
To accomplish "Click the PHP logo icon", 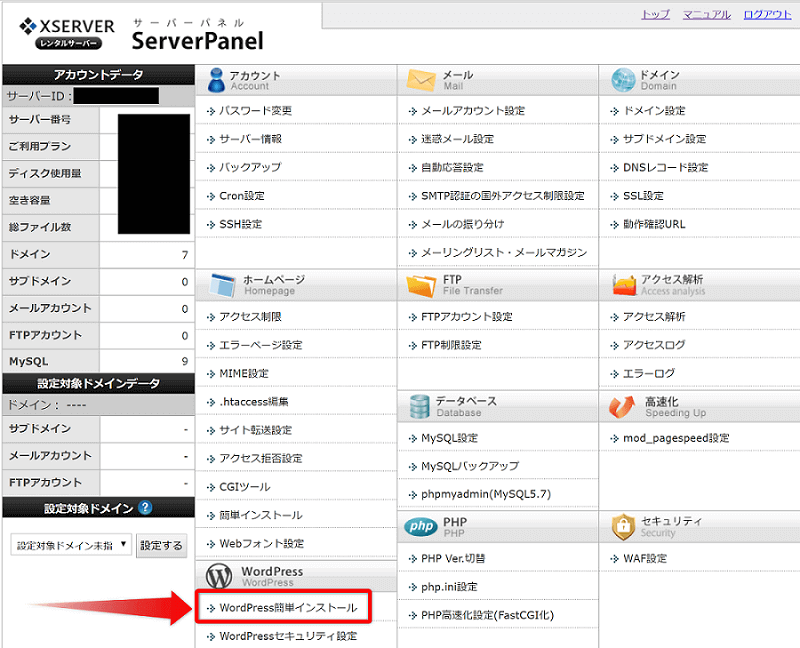I will (421, 527).
